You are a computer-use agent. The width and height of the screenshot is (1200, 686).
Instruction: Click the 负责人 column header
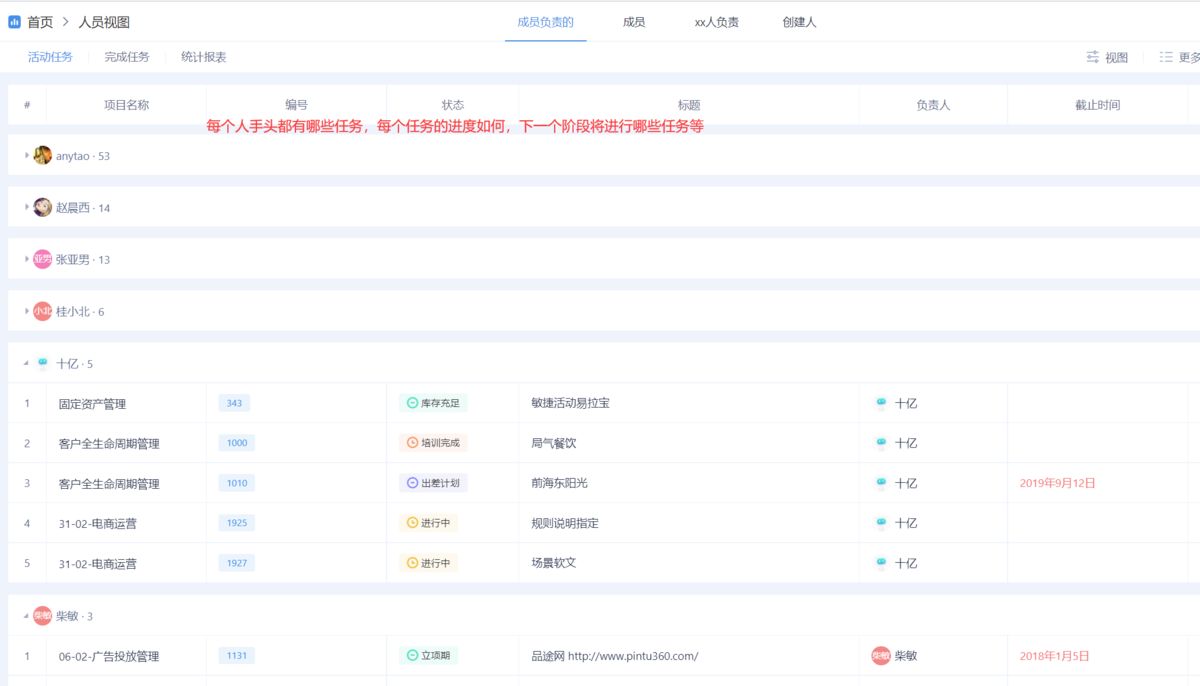coord(933,105)
